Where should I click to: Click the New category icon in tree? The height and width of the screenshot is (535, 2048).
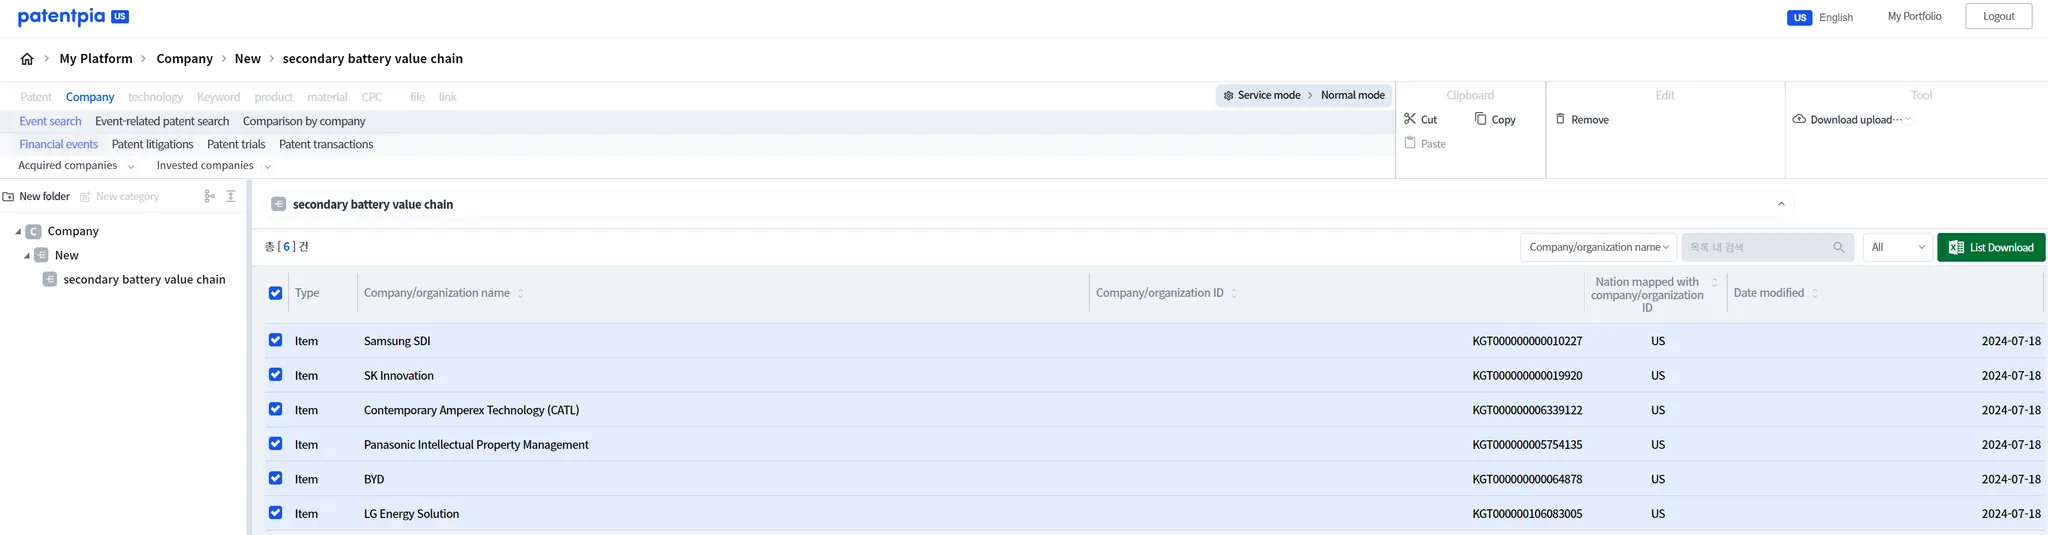[x=42, y=255]
